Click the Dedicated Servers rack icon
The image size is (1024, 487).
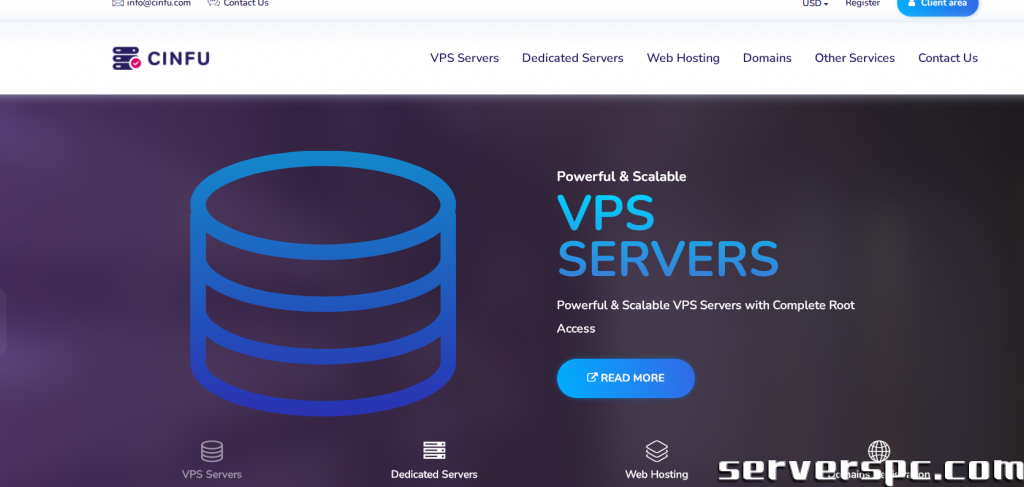pyautogui.click(x=434, y=451)
